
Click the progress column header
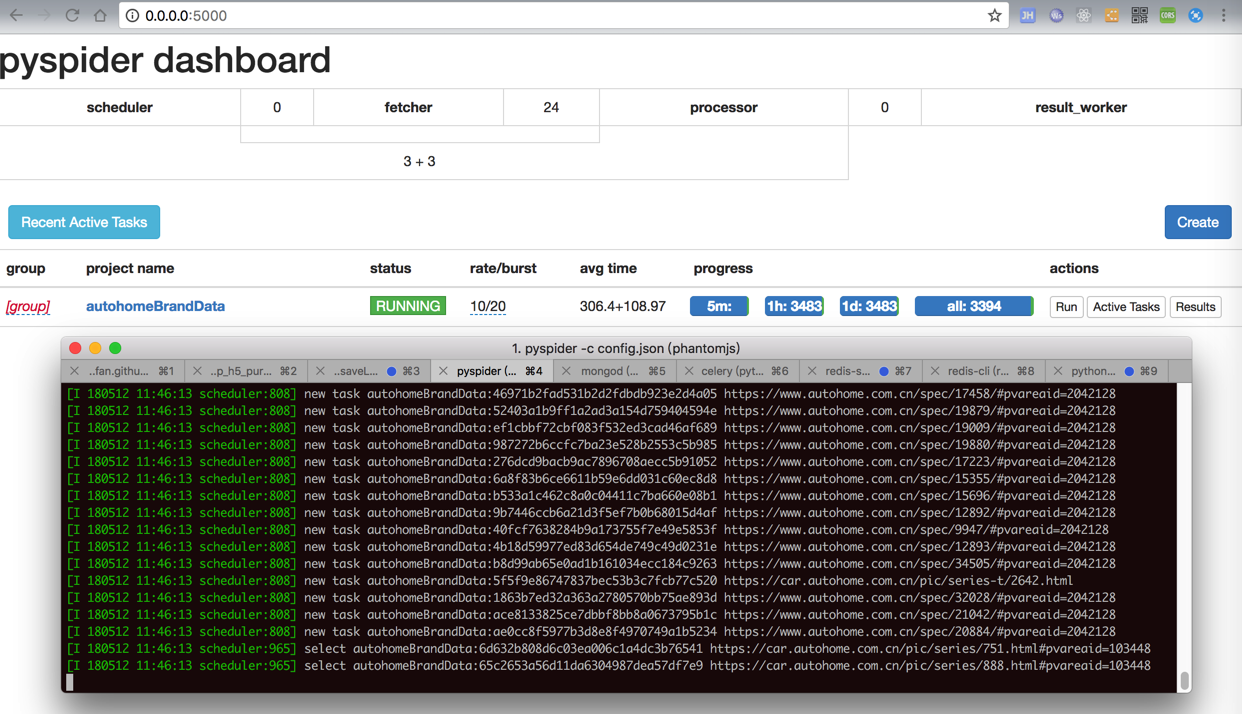723,268
